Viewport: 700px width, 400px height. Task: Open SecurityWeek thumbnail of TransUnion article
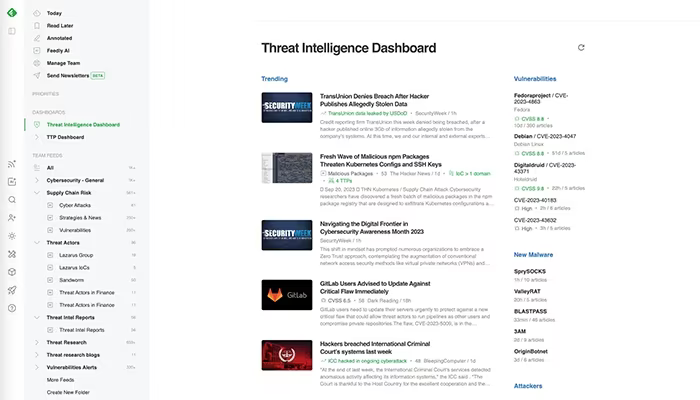287,108
